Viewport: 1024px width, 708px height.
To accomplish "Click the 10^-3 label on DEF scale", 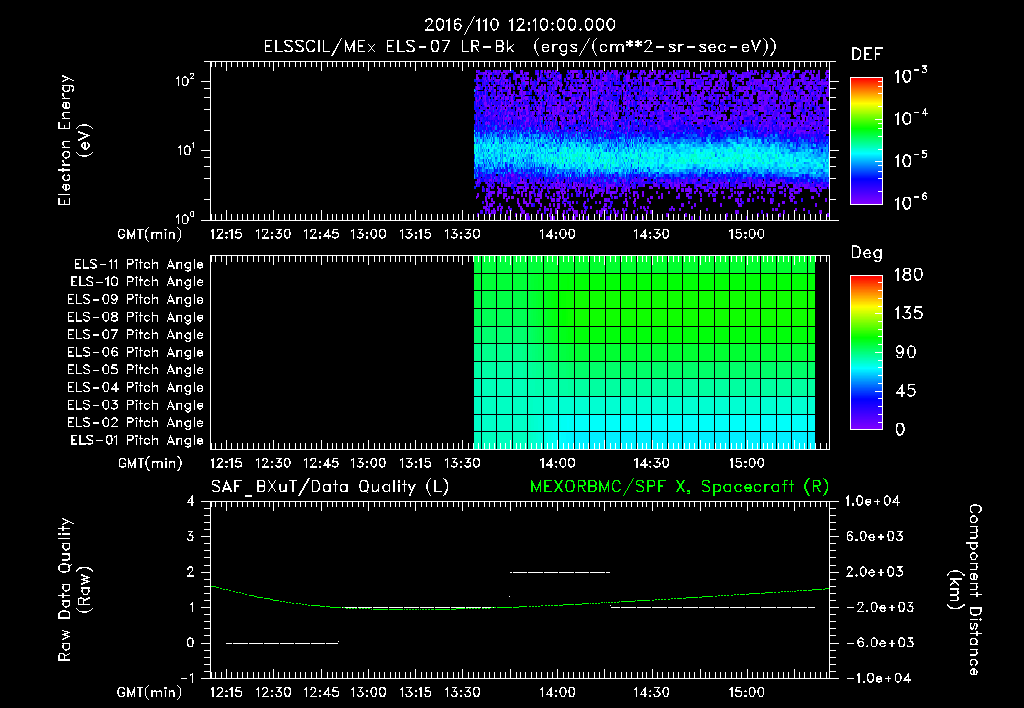I will (910, 76).
